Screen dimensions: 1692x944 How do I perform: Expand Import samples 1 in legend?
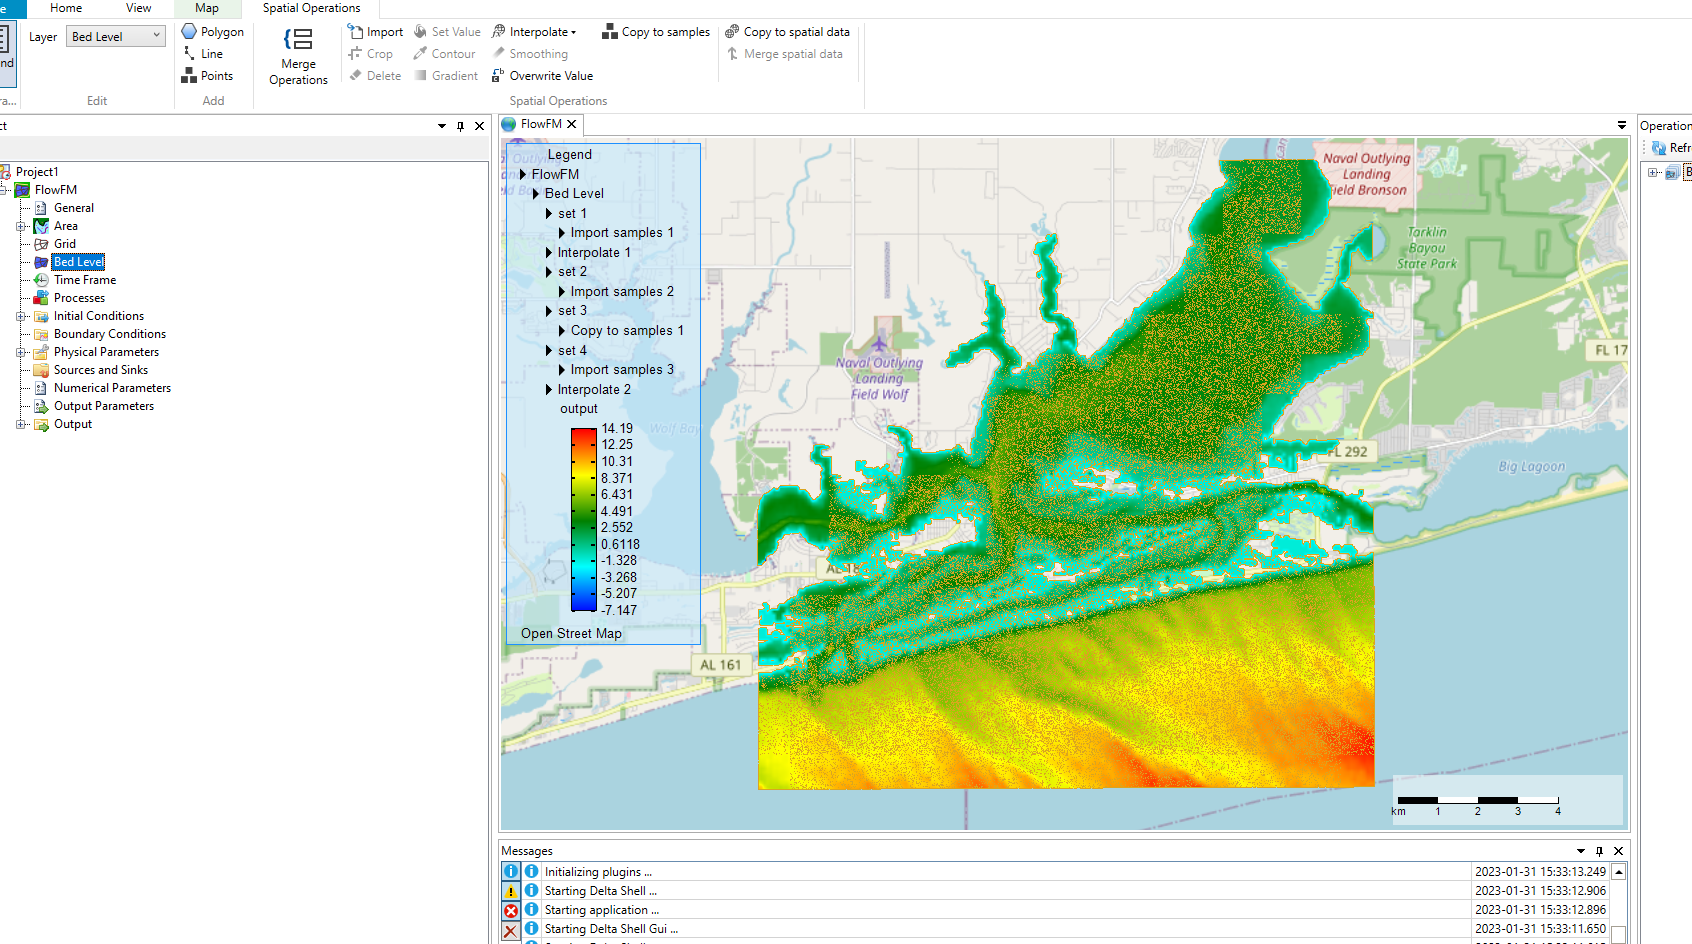[x=562, y=233]
